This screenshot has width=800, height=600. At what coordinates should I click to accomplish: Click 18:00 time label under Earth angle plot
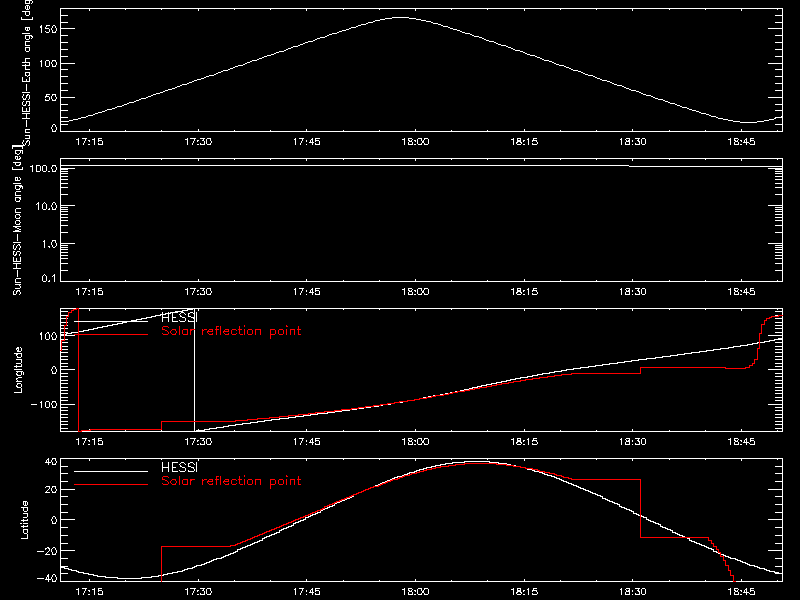click(415, 142)
